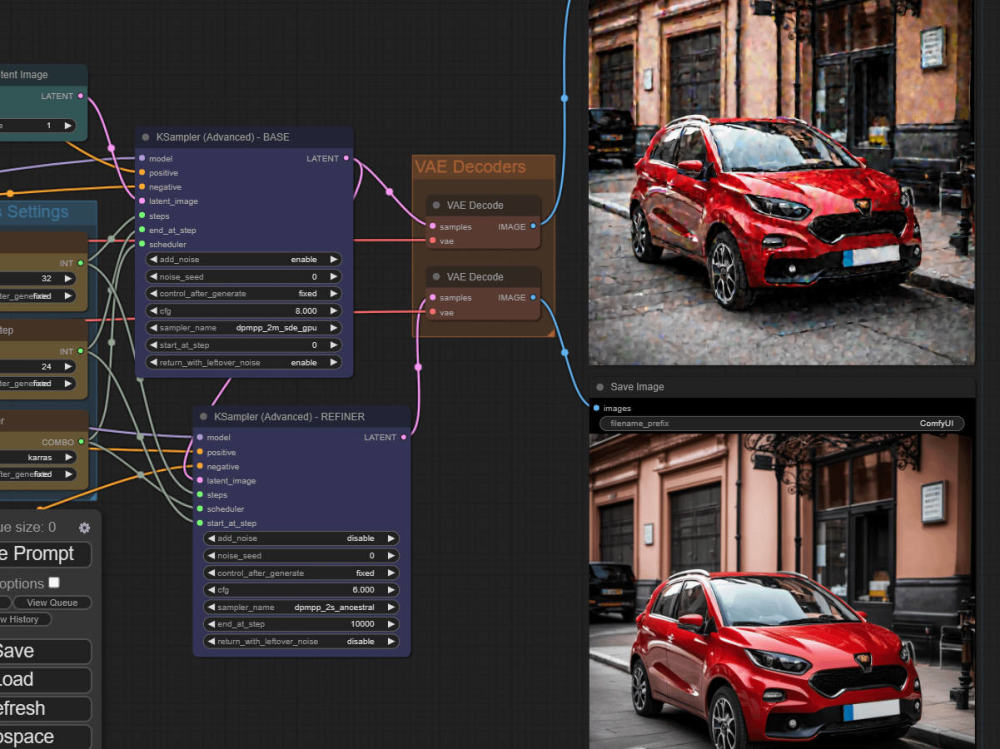Screen dimensions: 1000x749
Task: Click the IMAGE output port of upper VAE Decode
Action: (533, 226)
